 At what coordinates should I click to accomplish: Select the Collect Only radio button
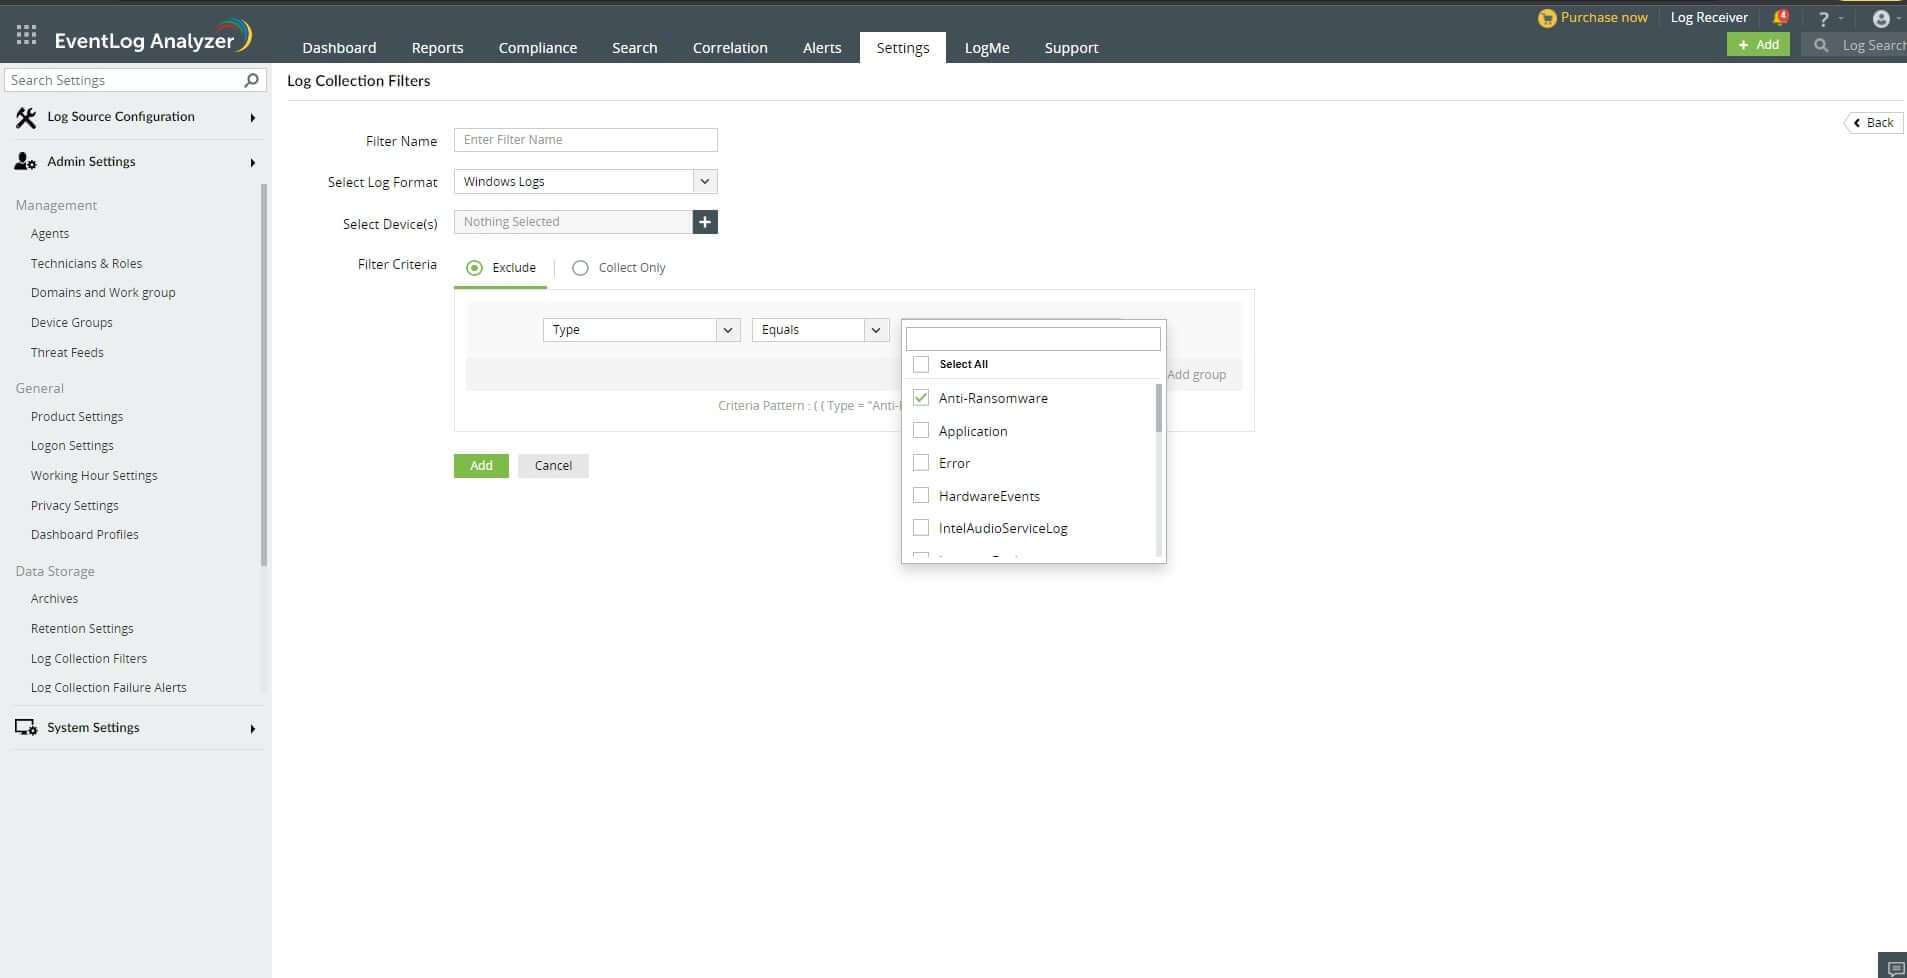[x=580, y=267]
